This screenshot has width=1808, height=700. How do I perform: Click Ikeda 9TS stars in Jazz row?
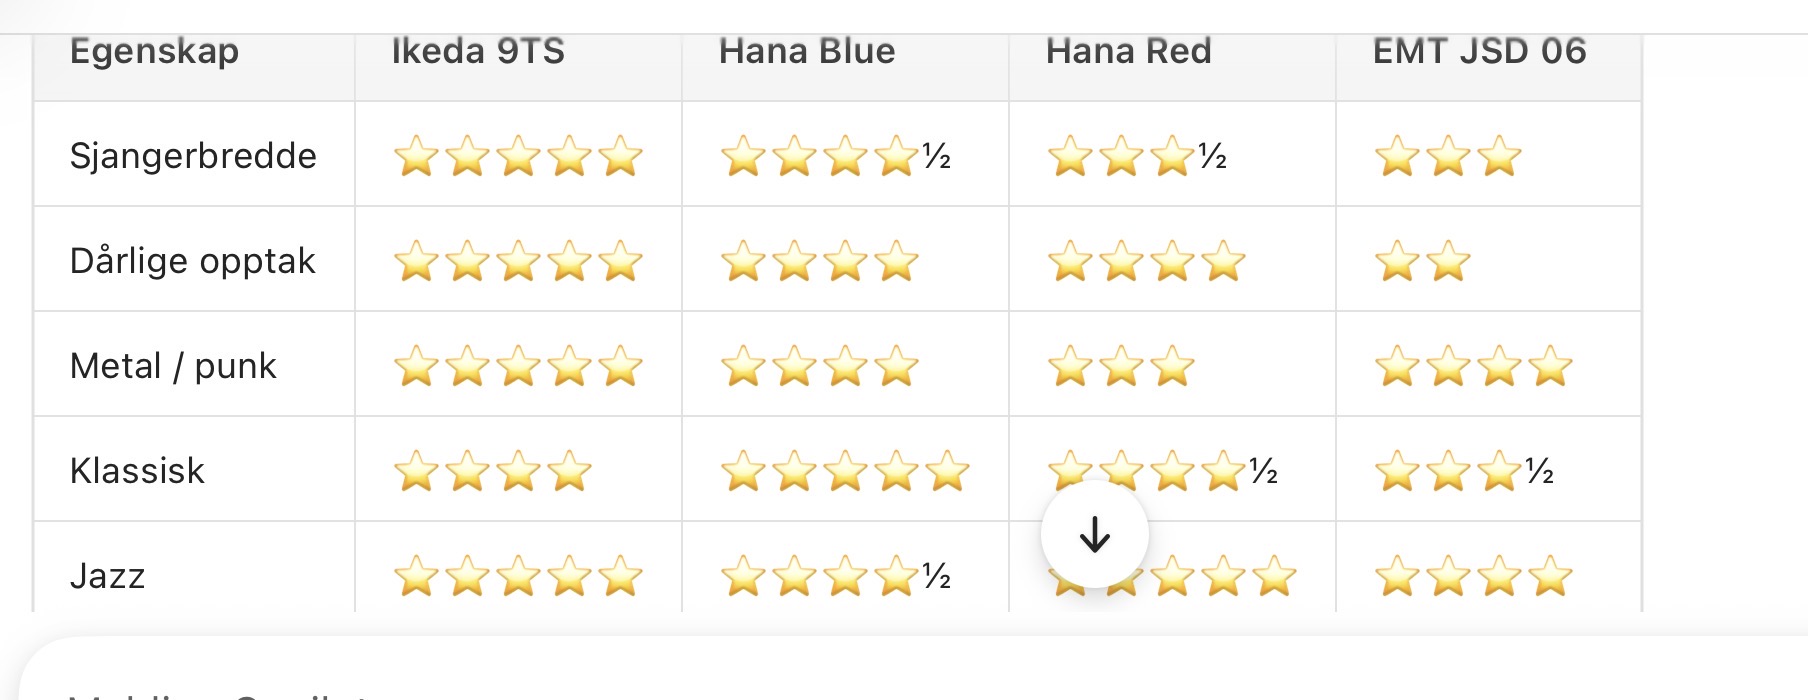click(x=517, y=577)
